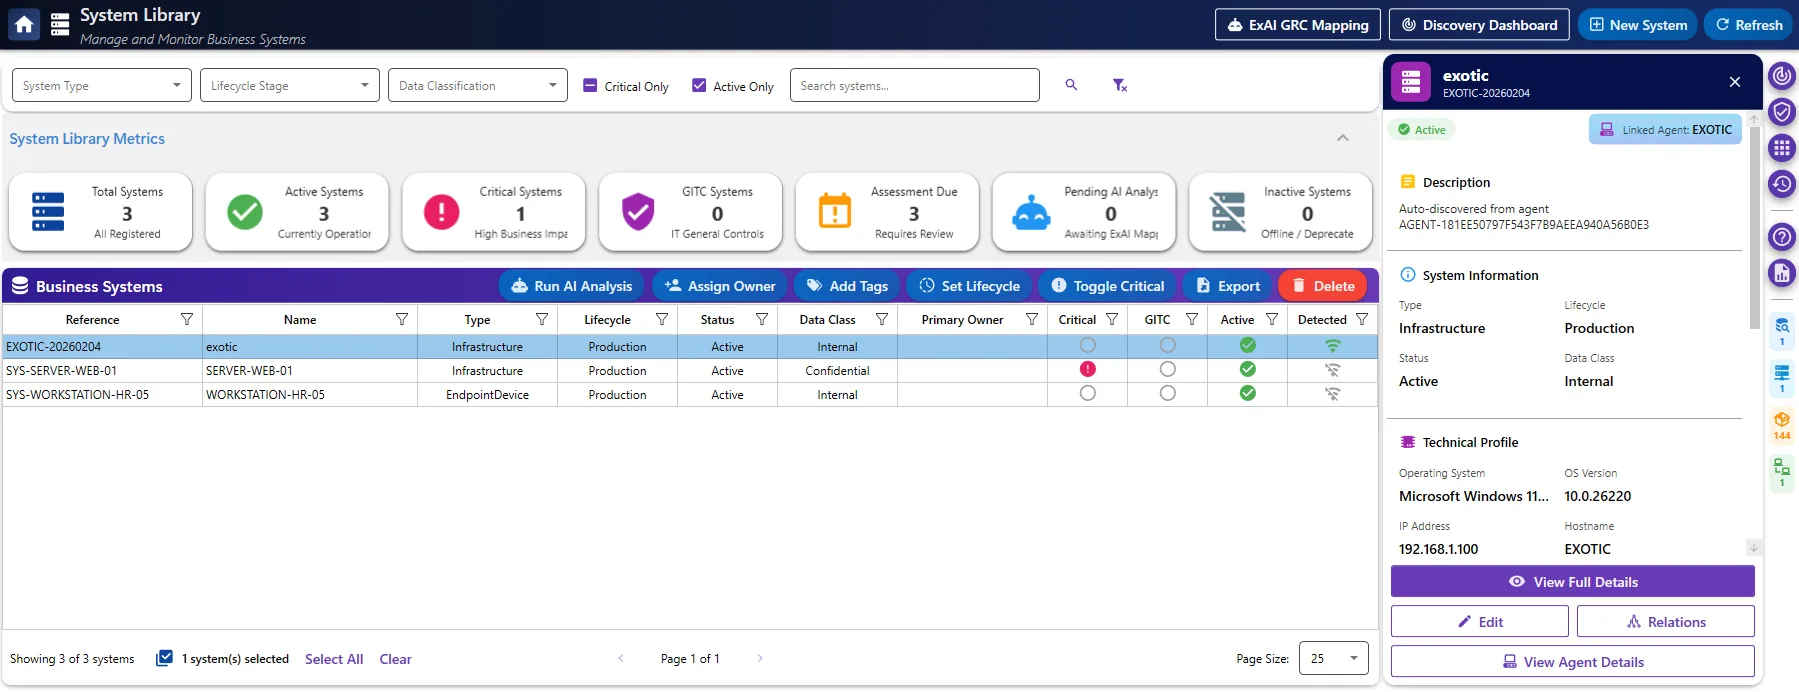Open Discovery Dashboard
Screen dimensions: 1799x692
tap(1480, 25)
